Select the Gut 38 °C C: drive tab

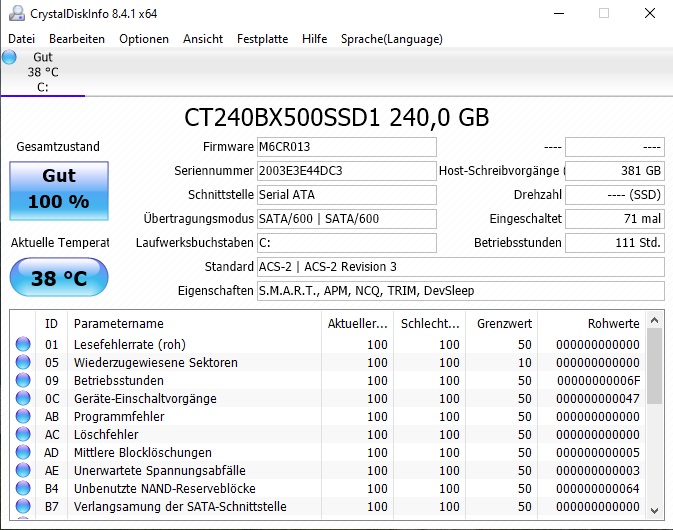coord(43,72)
